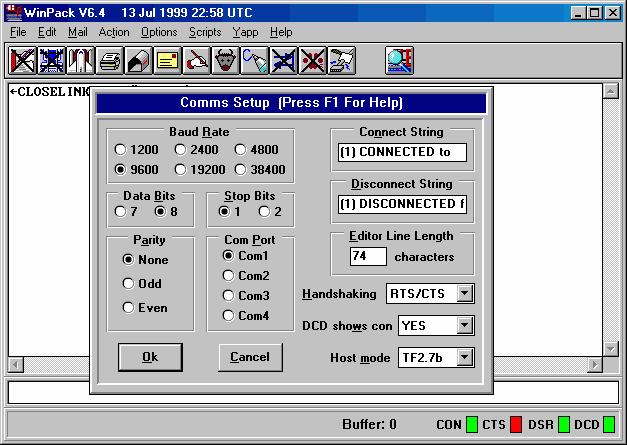Click the horizontal scrollbar left arrow
This screenshot has width=627, height=445.
pyautogui.click(x=16, y=365)
